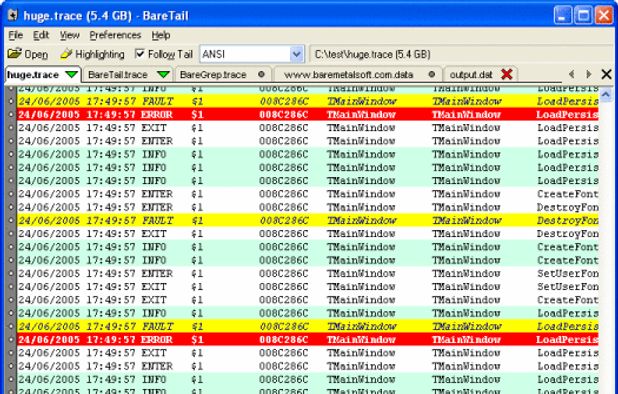Click bookmark dot beside ENTER CreateFont row
Image resolution: width=618 pixels, height=394 pixels.
click(11, 194)
